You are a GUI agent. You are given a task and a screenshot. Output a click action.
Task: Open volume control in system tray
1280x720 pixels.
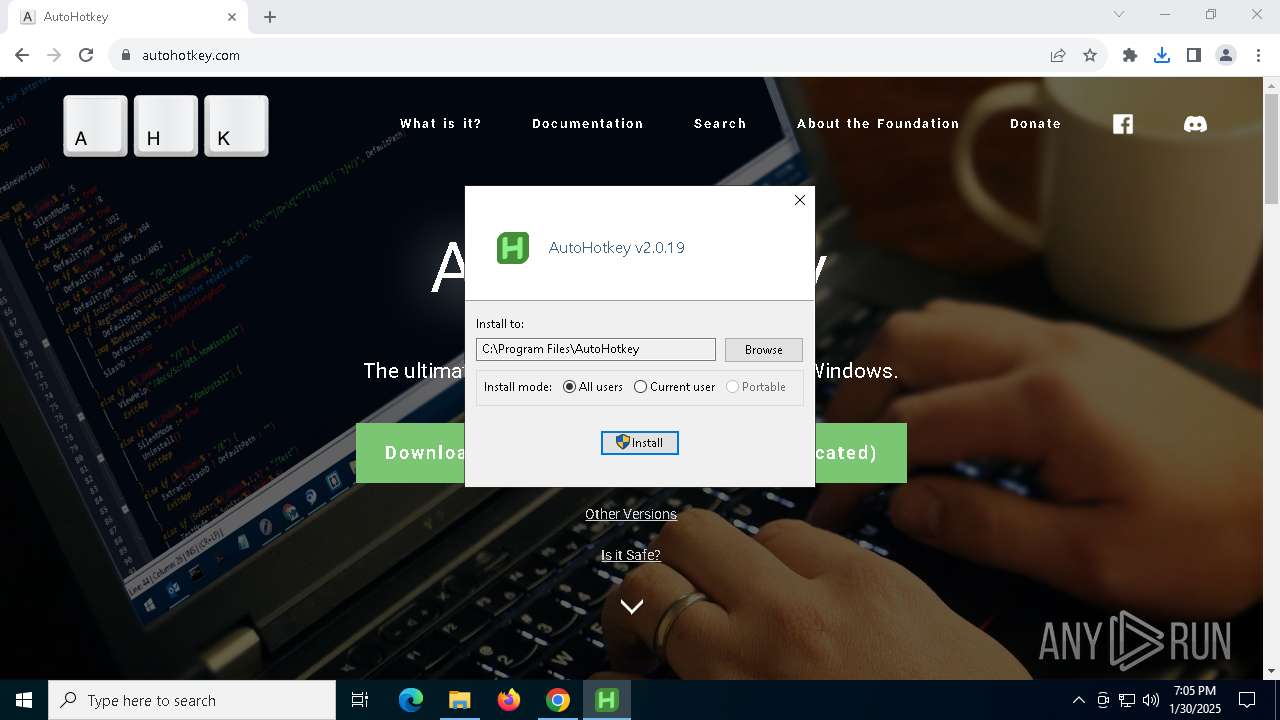1151,700
